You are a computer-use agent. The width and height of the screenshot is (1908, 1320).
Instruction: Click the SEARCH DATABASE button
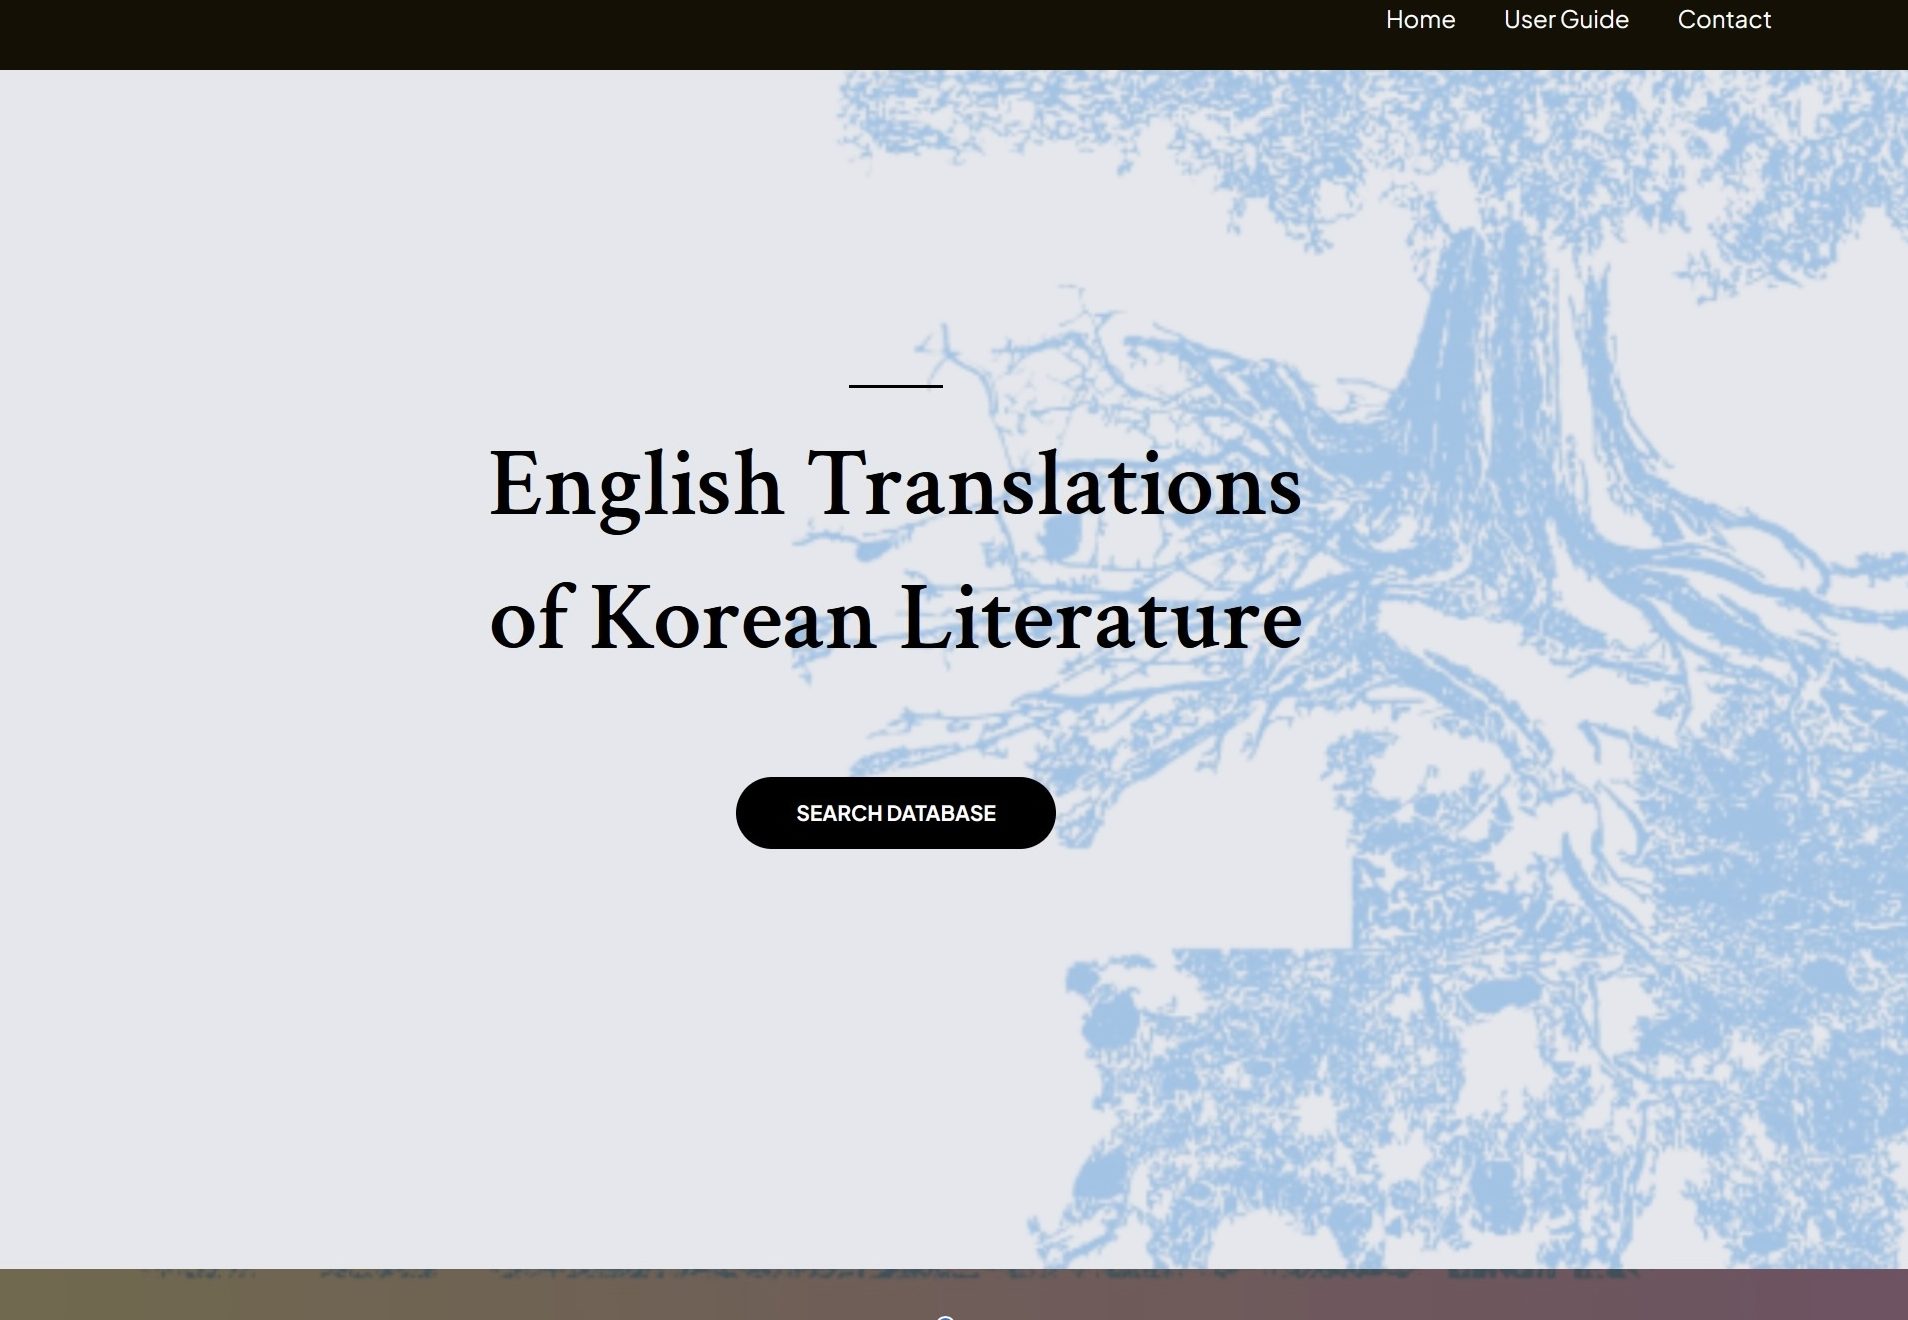tap(895, 813)
